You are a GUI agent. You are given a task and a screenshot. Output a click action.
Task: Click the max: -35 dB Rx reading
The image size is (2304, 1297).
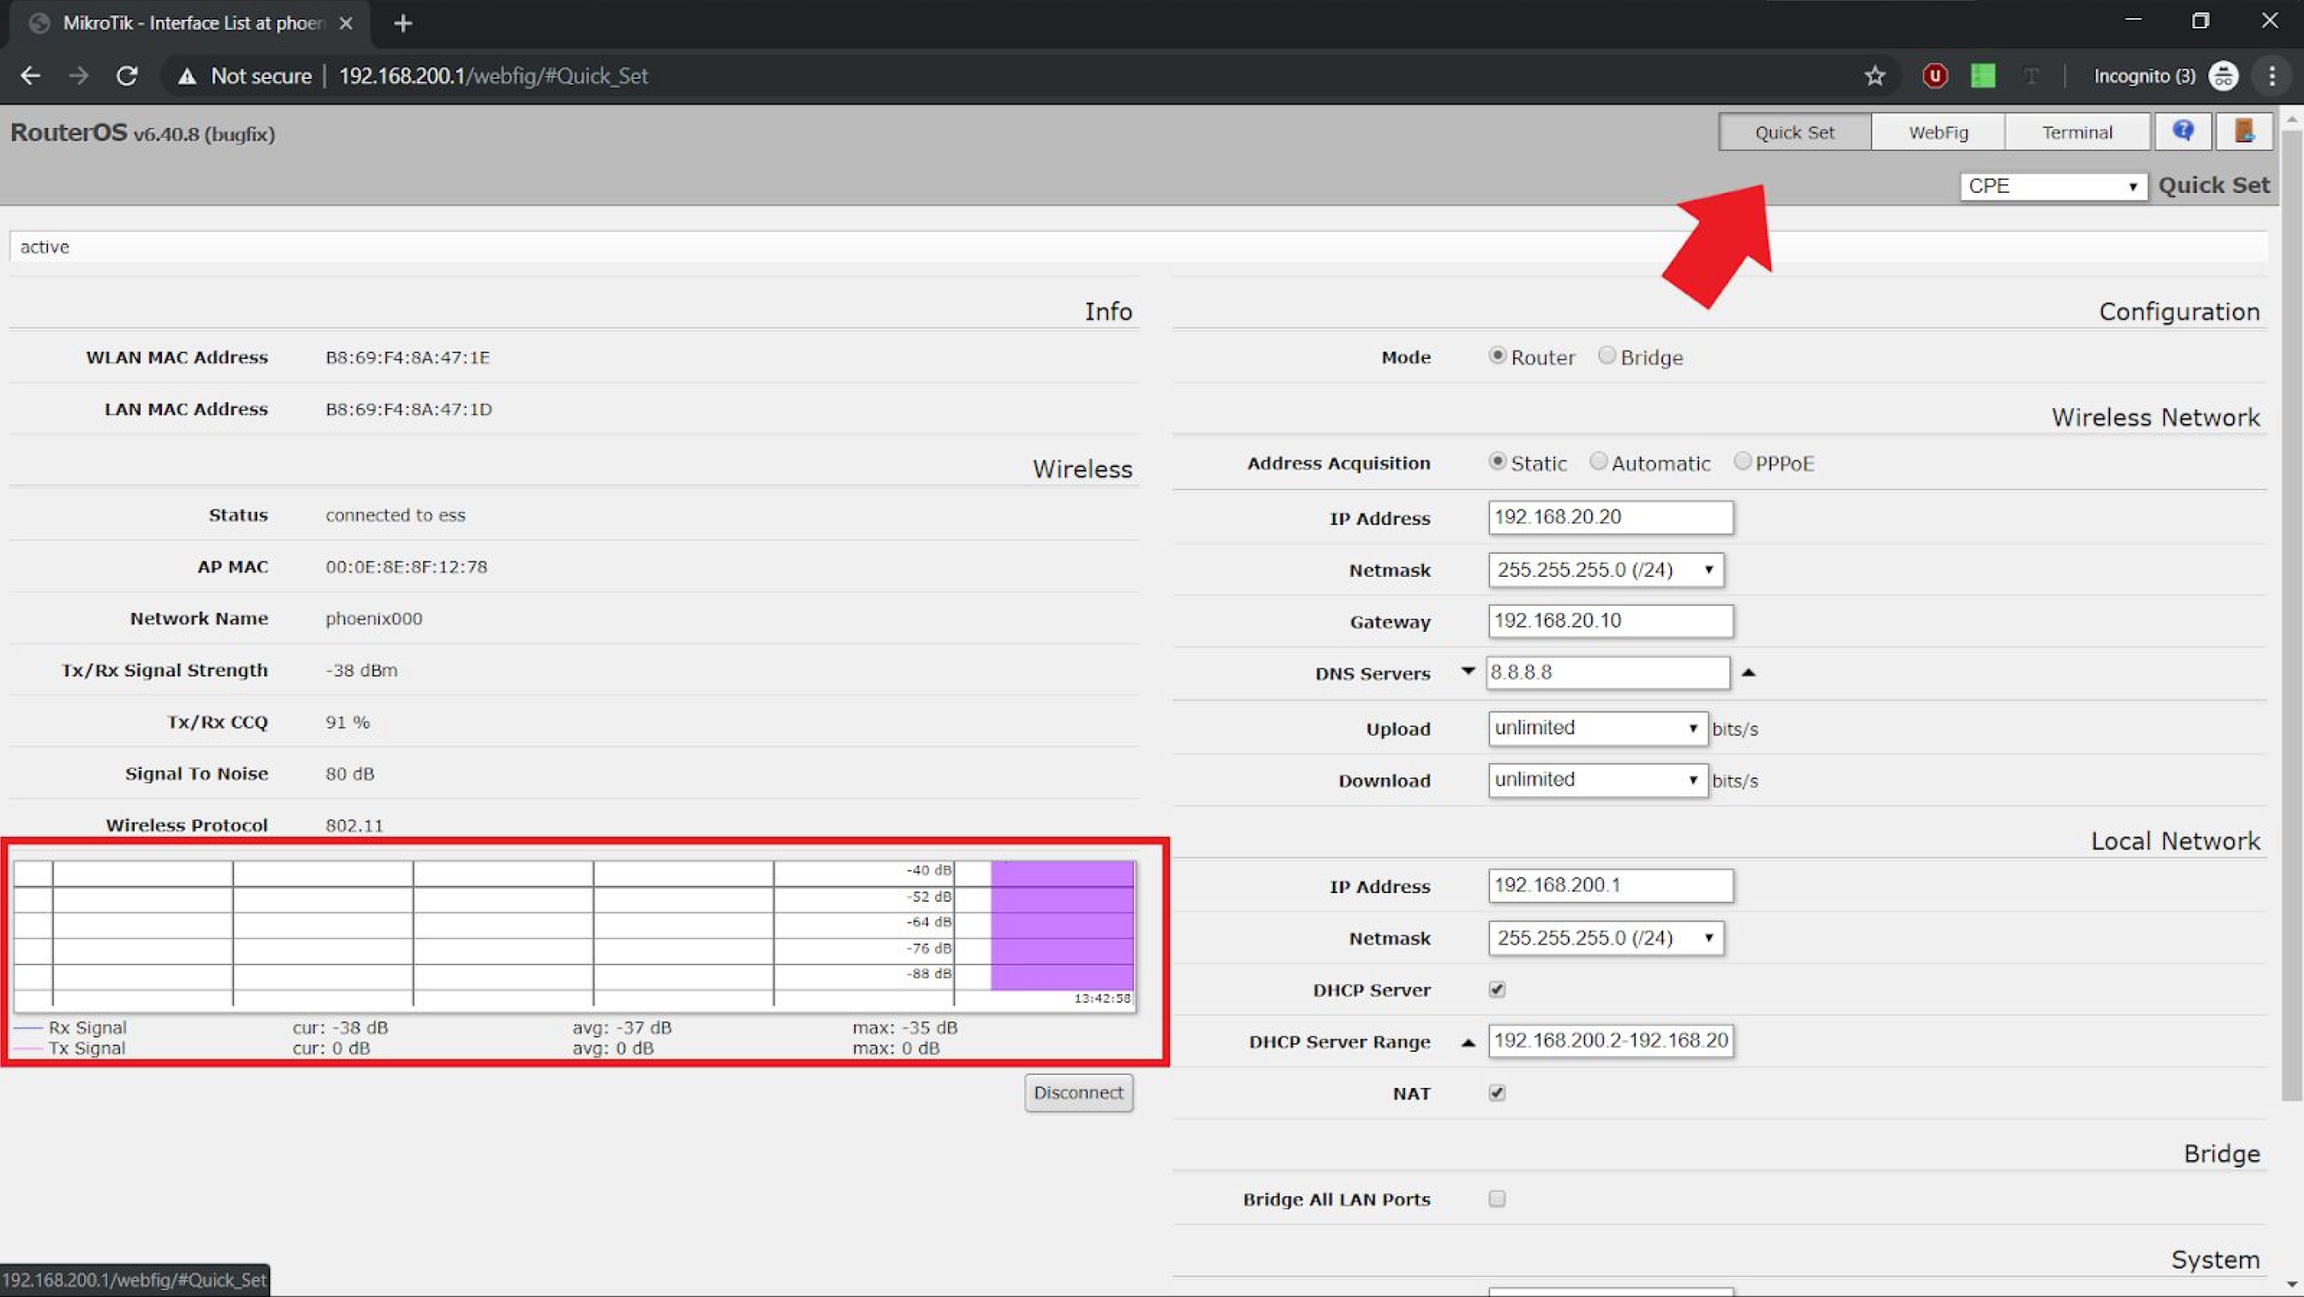pyautogui.click(x=904, y=1027)
